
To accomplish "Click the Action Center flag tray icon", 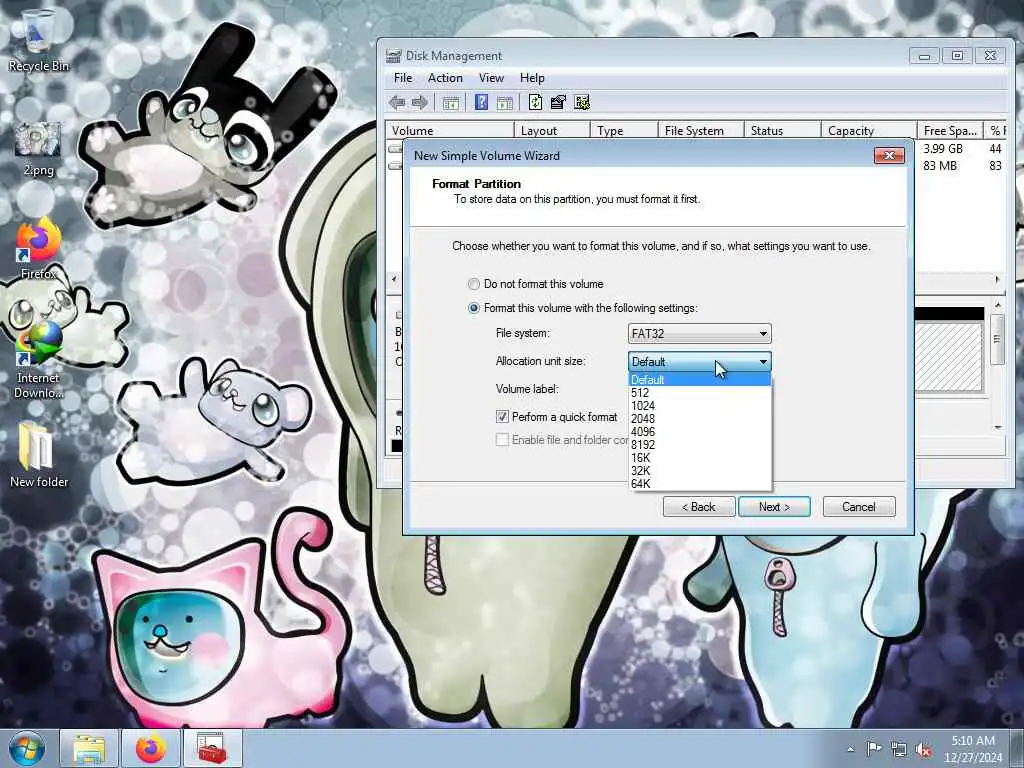I will [x=874, y=748].
